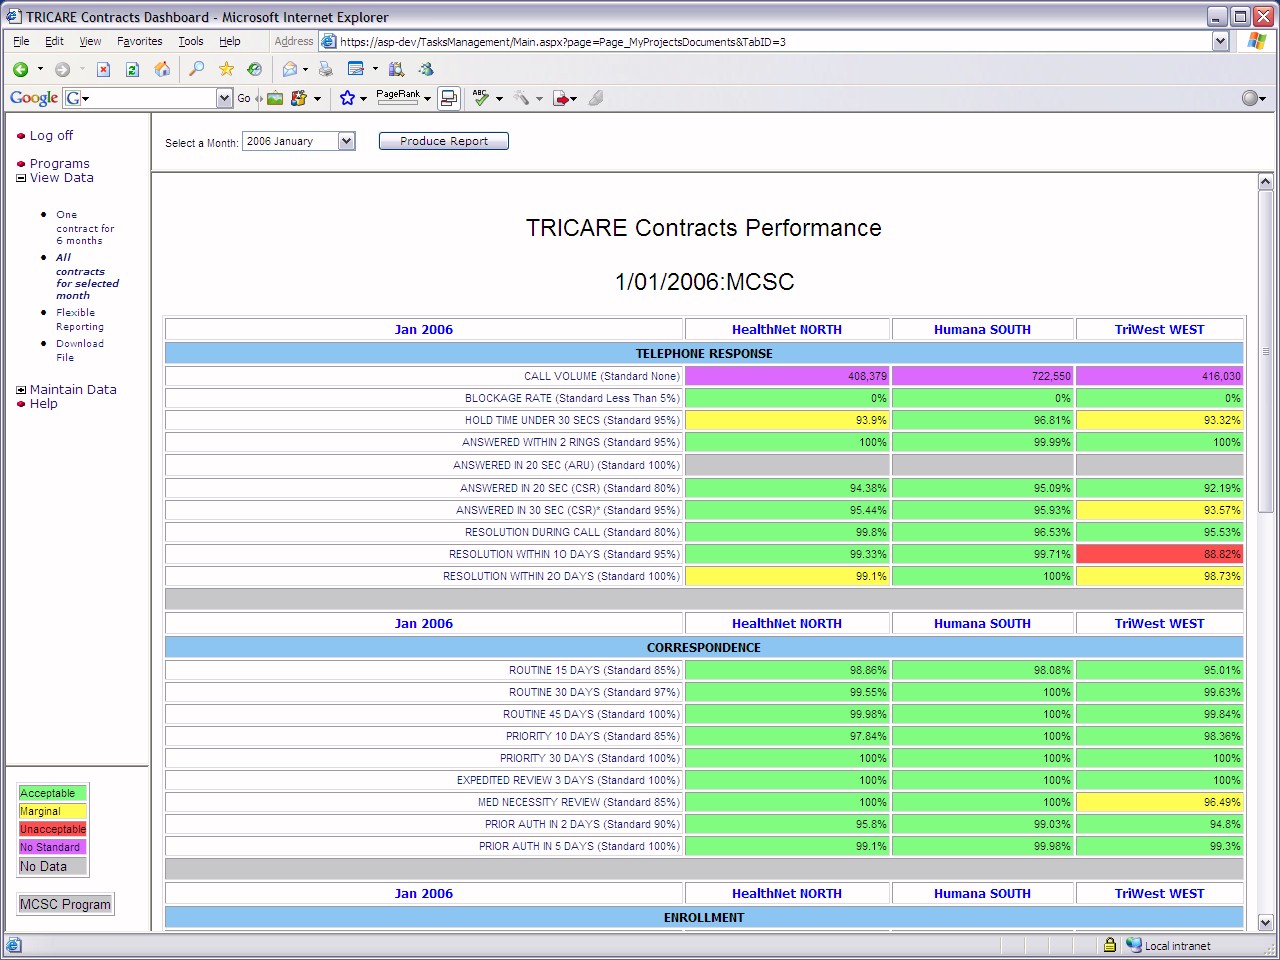
Task: Click in the Google search input field
Action: pyautogui.click(x=150, y=98)
